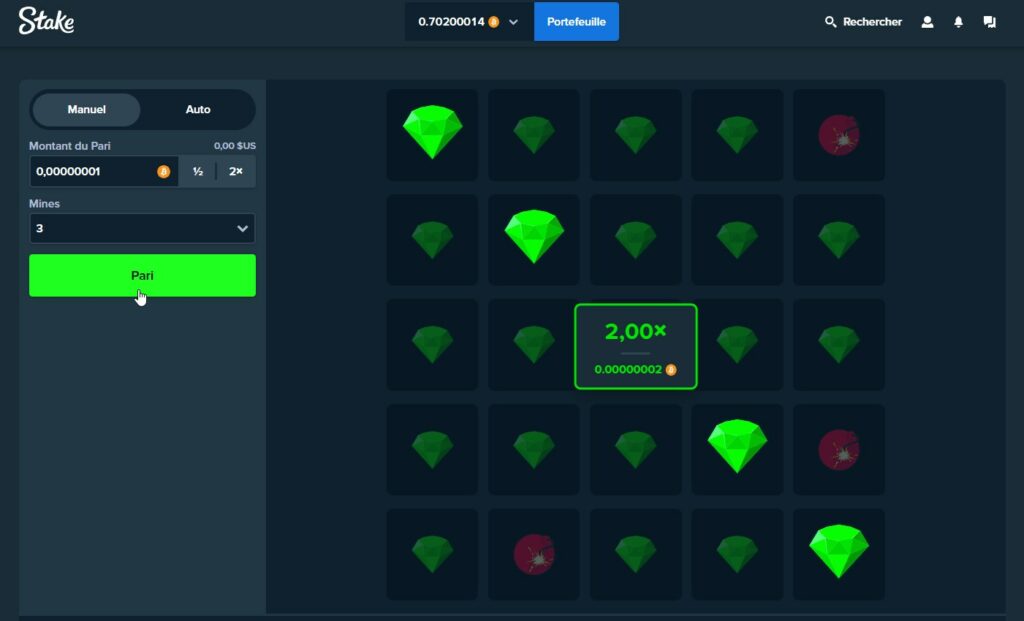Click the mine tile in bottom row
The image size is (1024, 621).
(x=534, y=554)
